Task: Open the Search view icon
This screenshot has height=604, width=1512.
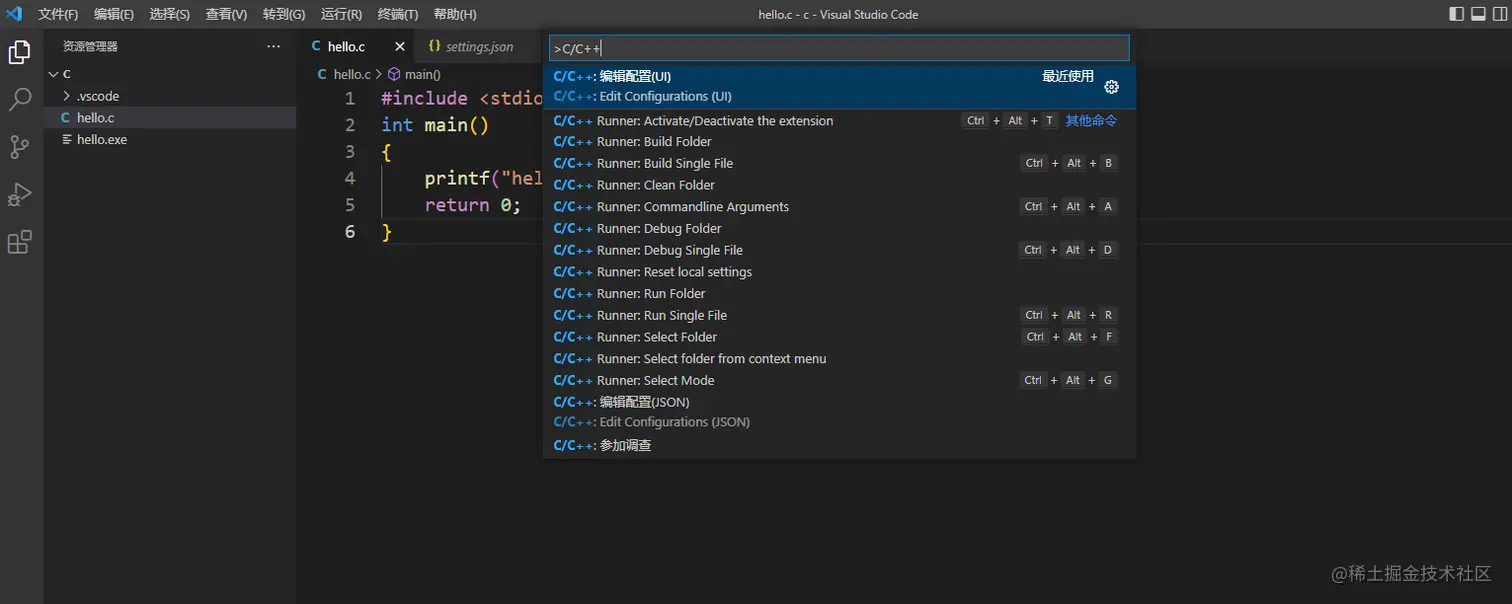Action: pyautogui.click(x=19, y=99)
